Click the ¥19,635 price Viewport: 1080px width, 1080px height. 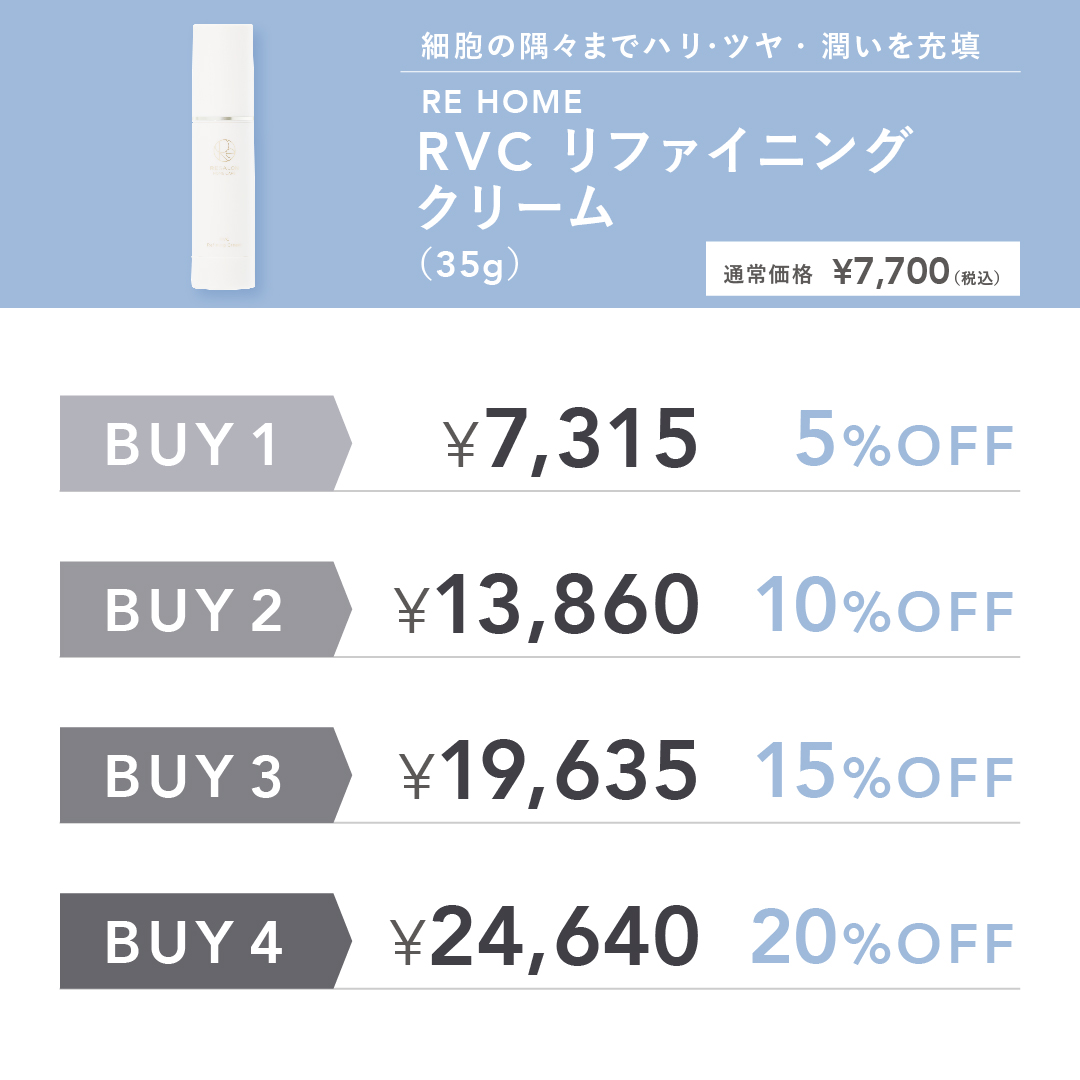pos(548,772)
